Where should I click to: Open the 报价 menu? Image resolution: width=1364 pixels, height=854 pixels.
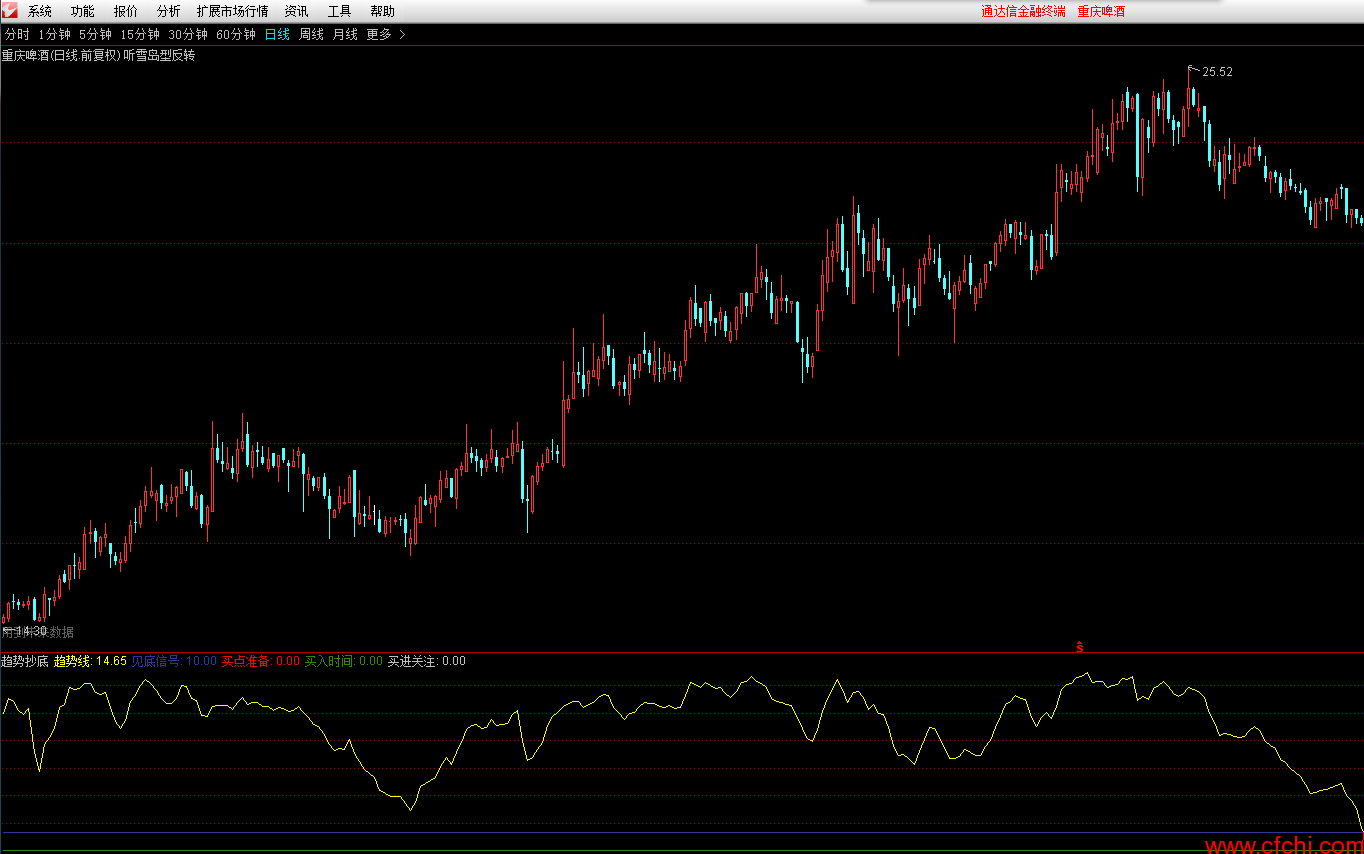[x=126, y=12]
